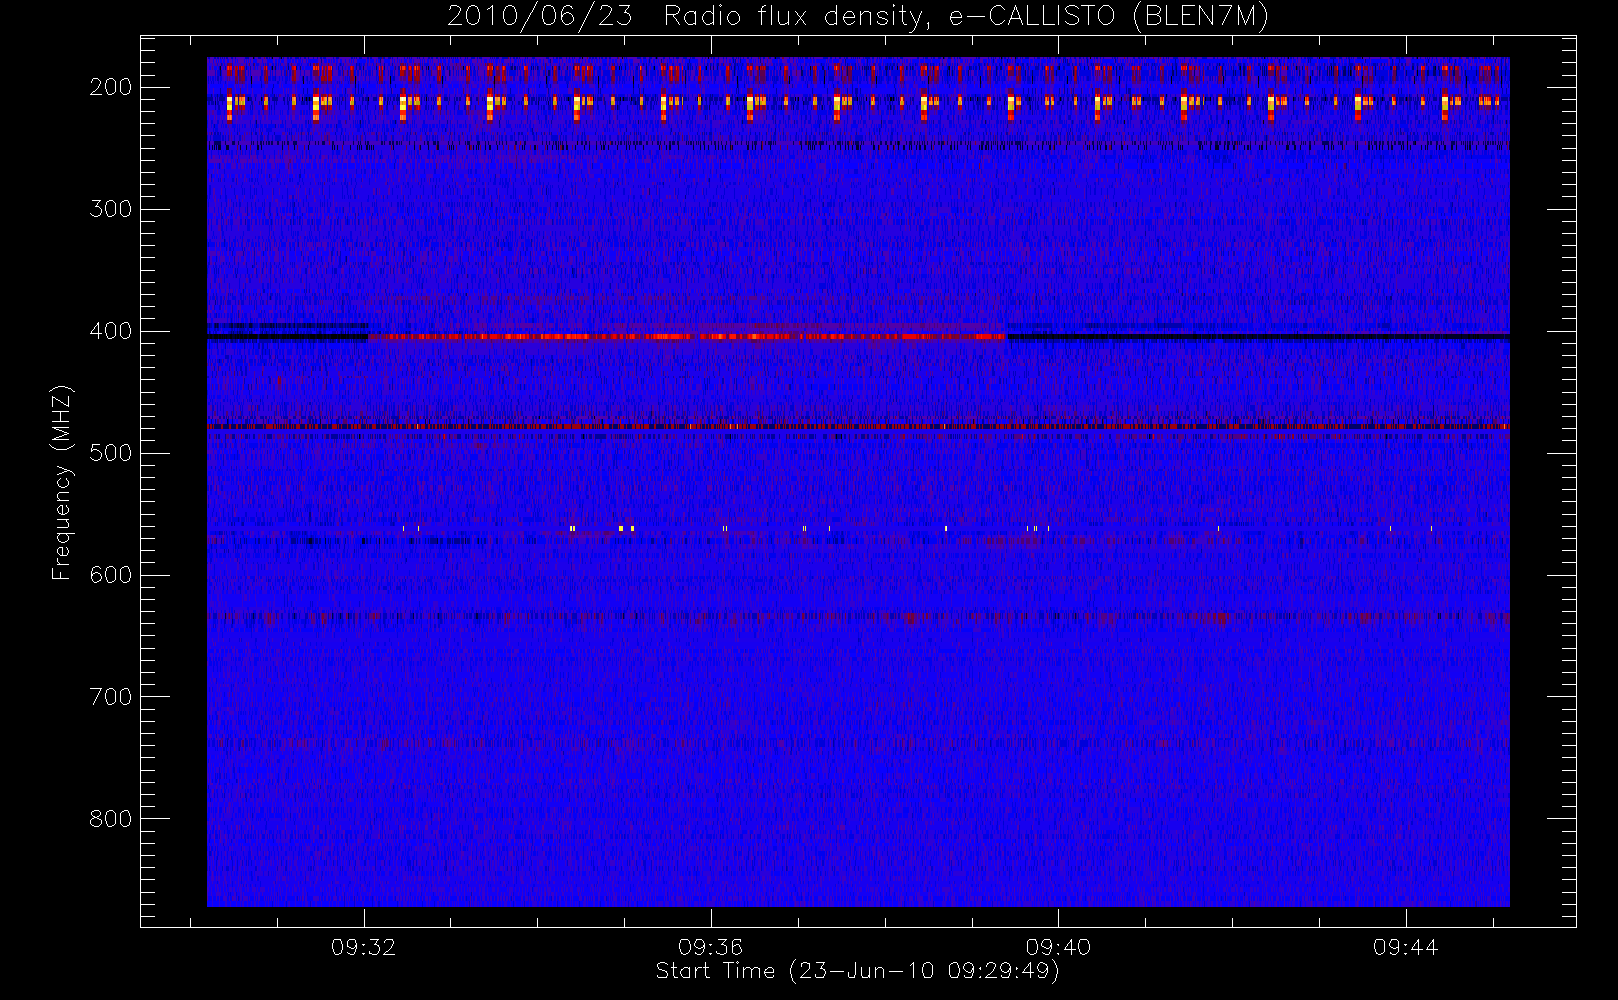Click the 09:32 time tick label

[x=364, y=947]
